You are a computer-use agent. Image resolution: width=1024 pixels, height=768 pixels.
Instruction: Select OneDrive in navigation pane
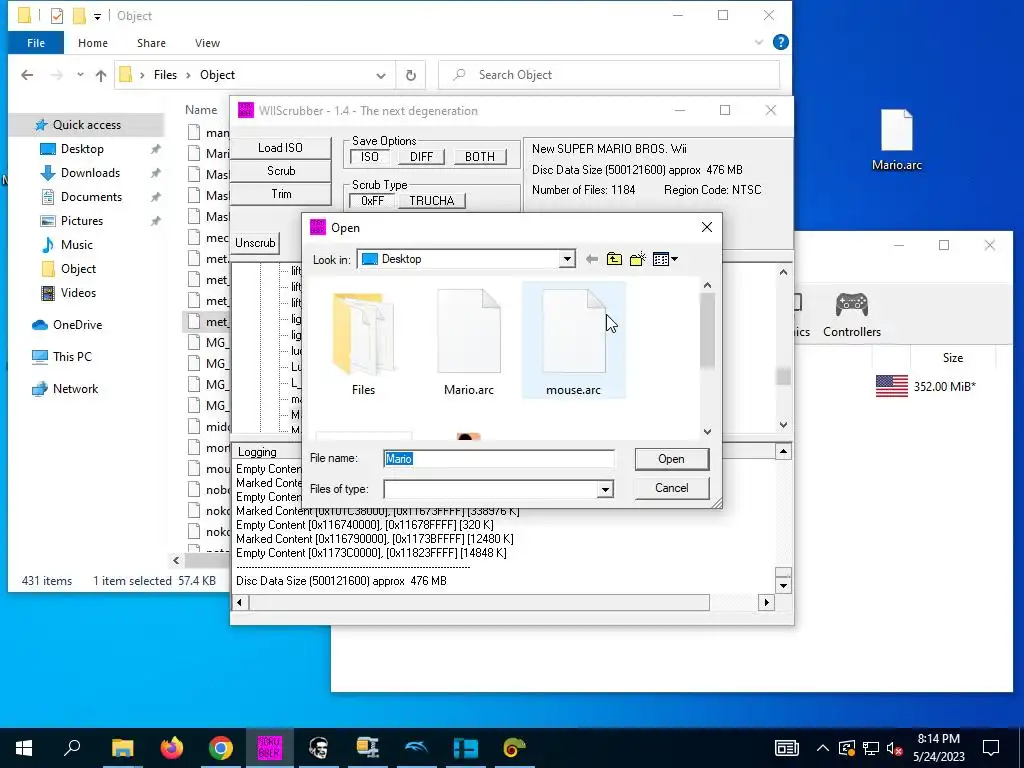click(77, 325)
